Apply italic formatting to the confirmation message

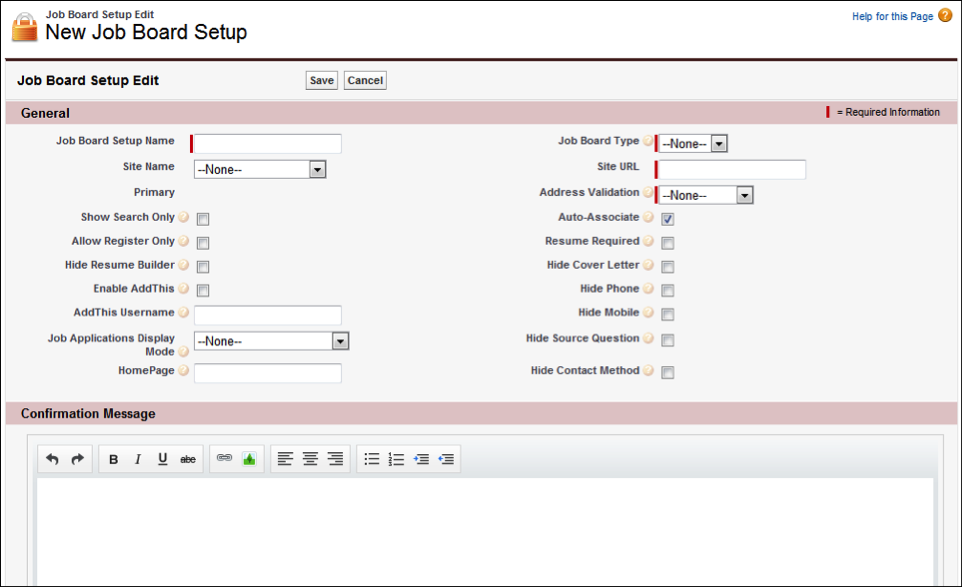pyautogui.click(x=137, y=459)
